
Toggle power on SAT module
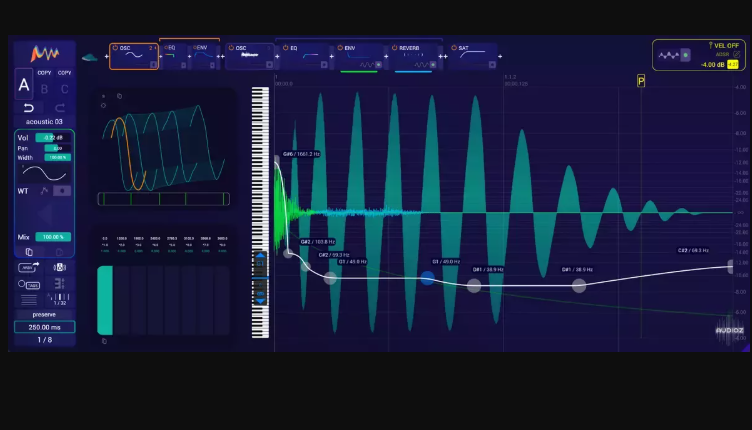[x=454, y=47]
